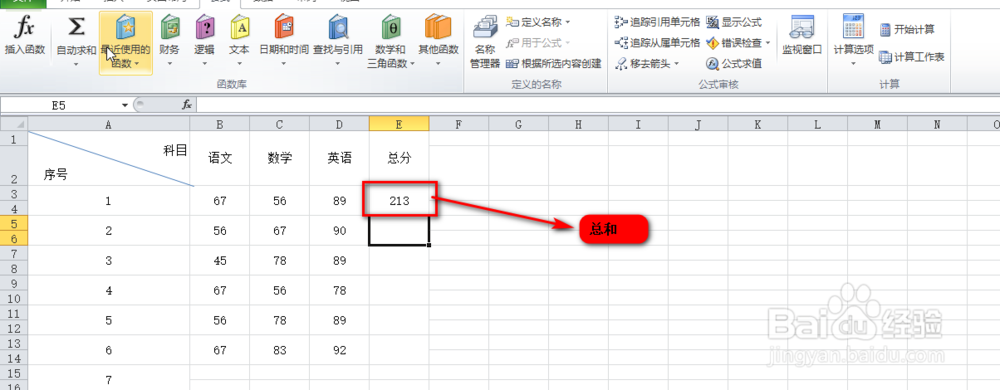Image resolution: width=1000 pixels, height=390 pixels.
Task: Click into the formula bar input
Action: pos(598,105)
